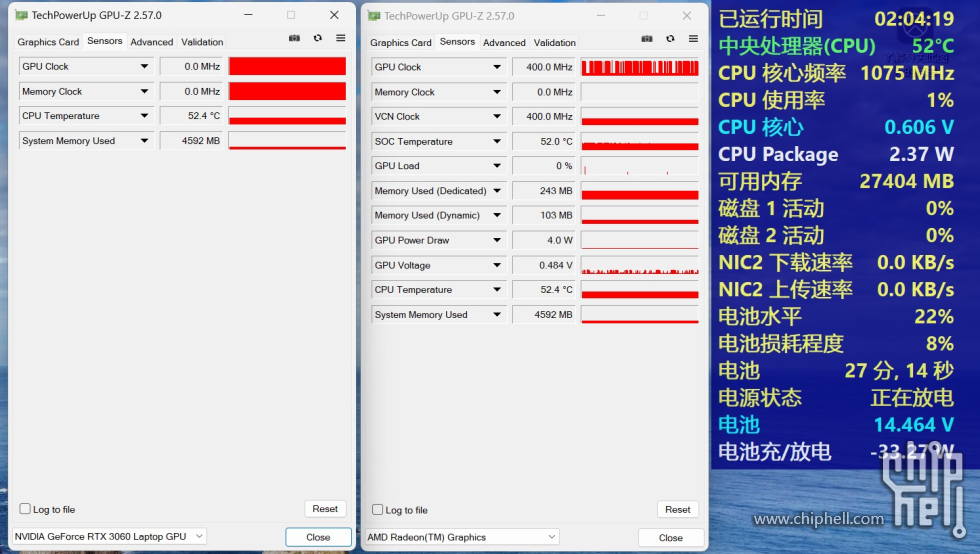Click refresh icon in NVIDIA GPU-Z window
This screenshot has width=980, height=554.
[318, 38]
